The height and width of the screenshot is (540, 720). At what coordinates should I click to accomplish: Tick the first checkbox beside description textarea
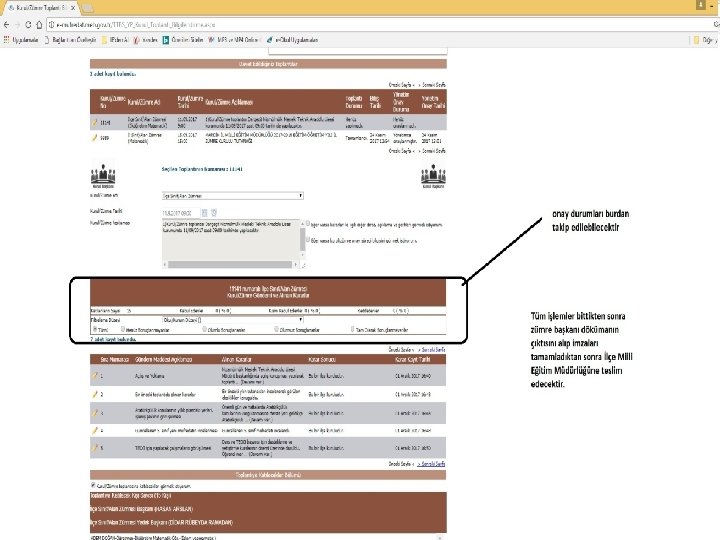coord(308,224)
